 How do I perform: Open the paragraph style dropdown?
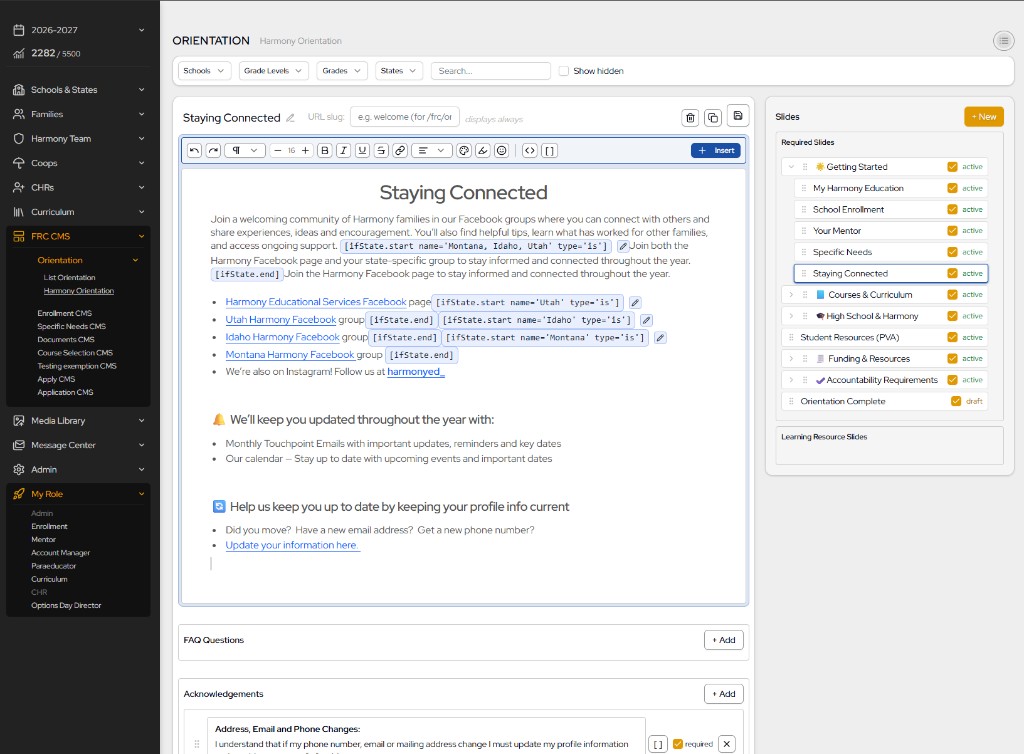[245, 151]
